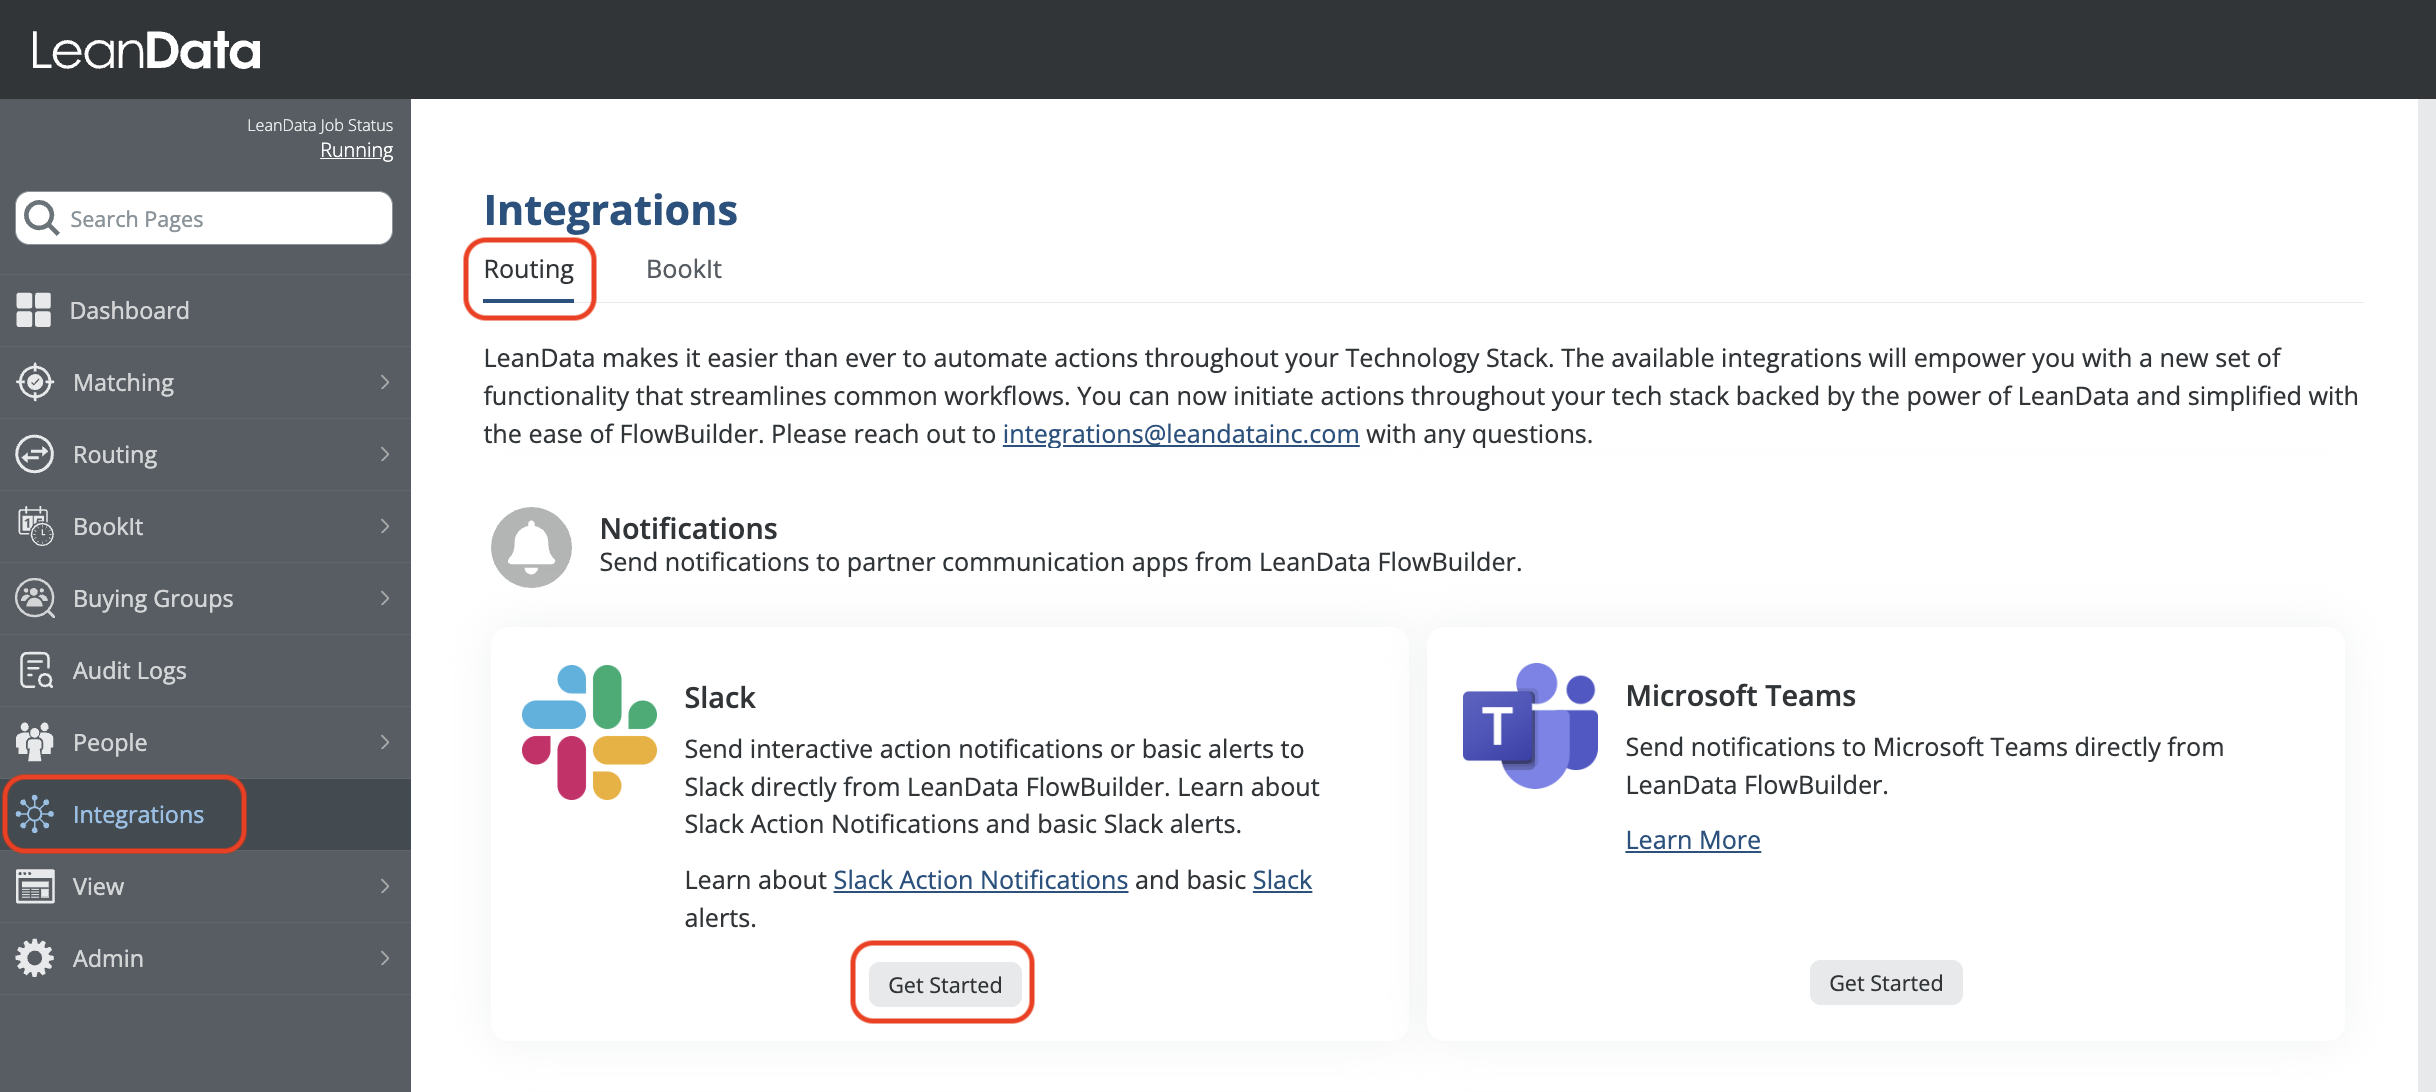Switch to the BookIt tab
The width and height of the screenshot is (2436, 1092).
coord(684,269)
